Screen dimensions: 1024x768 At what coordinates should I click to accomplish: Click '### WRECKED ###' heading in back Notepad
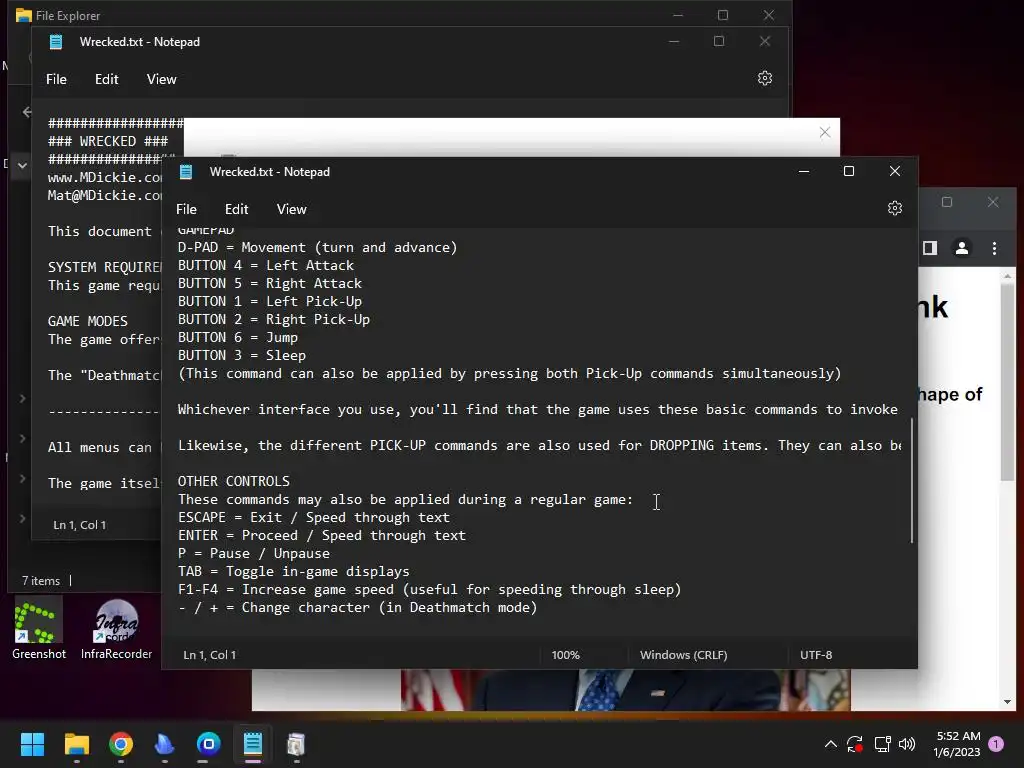point(108,141)
